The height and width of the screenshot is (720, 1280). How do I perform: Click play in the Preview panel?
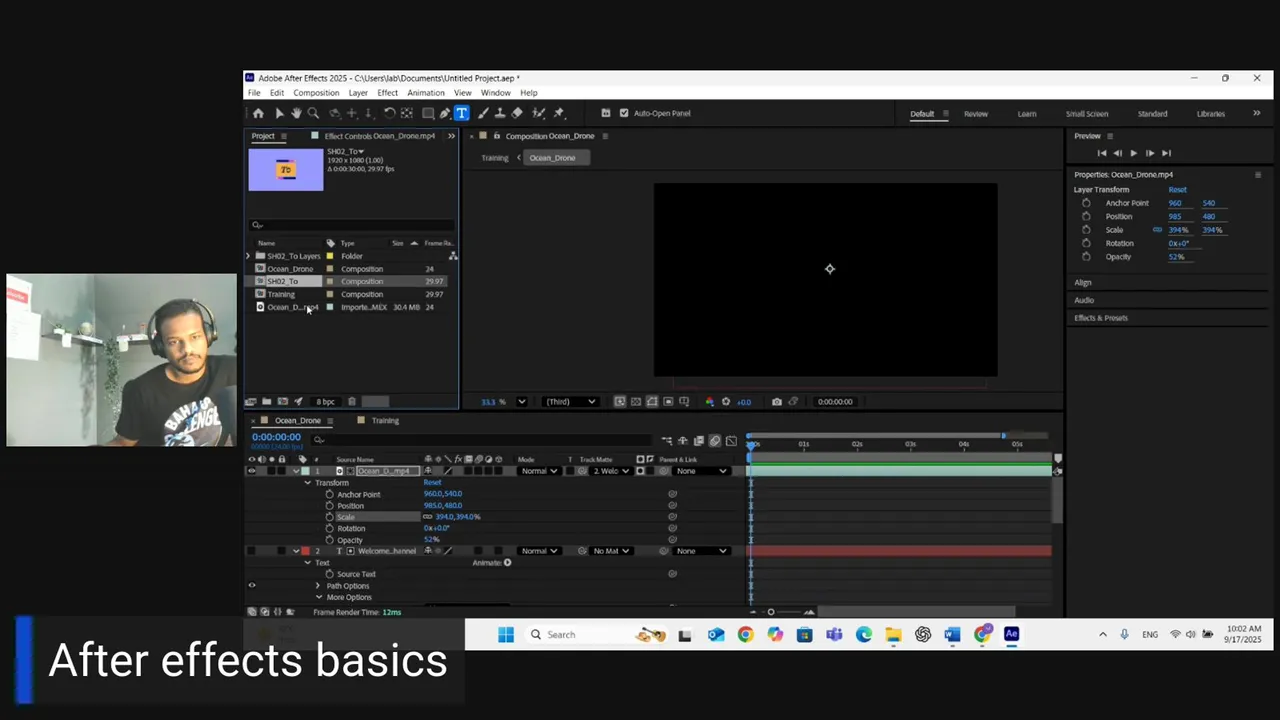tap(1133, 153)
